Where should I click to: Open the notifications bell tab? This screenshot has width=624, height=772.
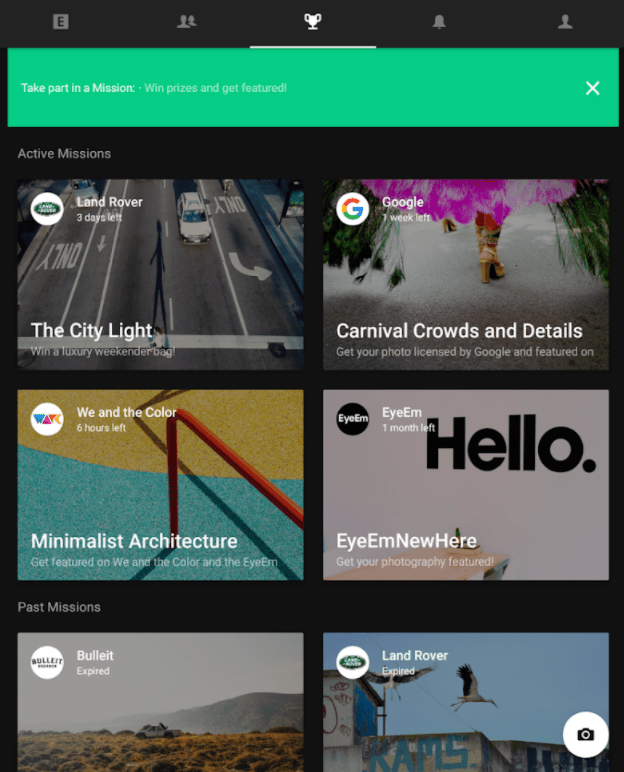[x=439, y=22]
